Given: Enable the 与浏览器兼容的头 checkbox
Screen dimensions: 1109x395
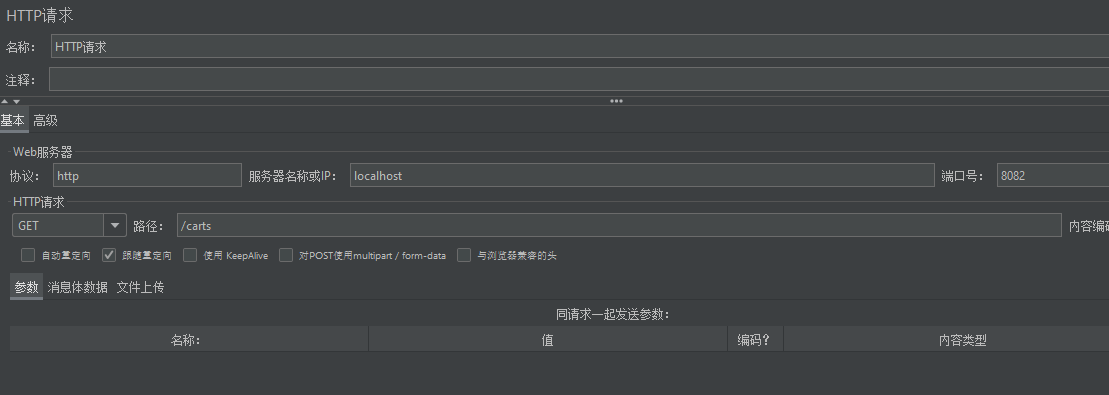Looking at the screenshot, I should (x=464, y=256).
